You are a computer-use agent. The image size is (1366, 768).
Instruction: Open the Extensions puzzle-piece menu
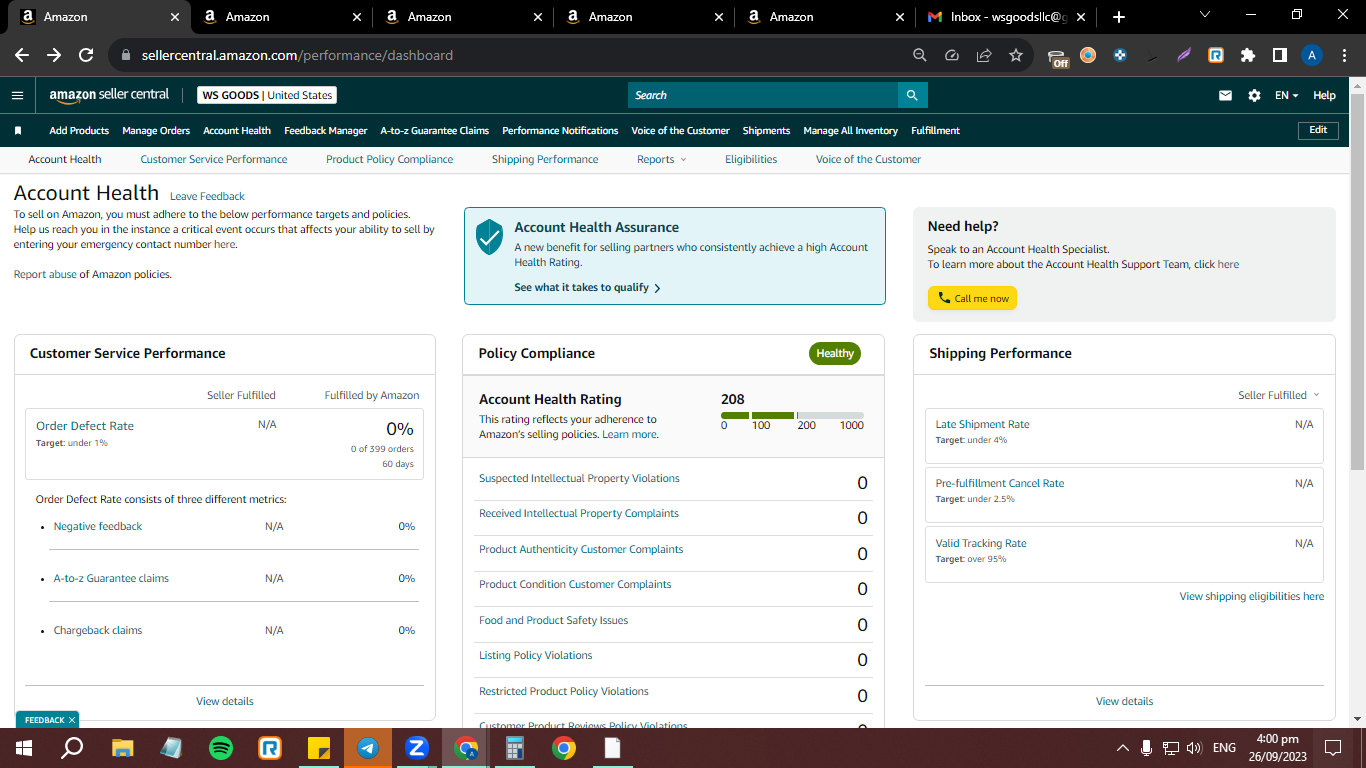(x=1248, y=55)
